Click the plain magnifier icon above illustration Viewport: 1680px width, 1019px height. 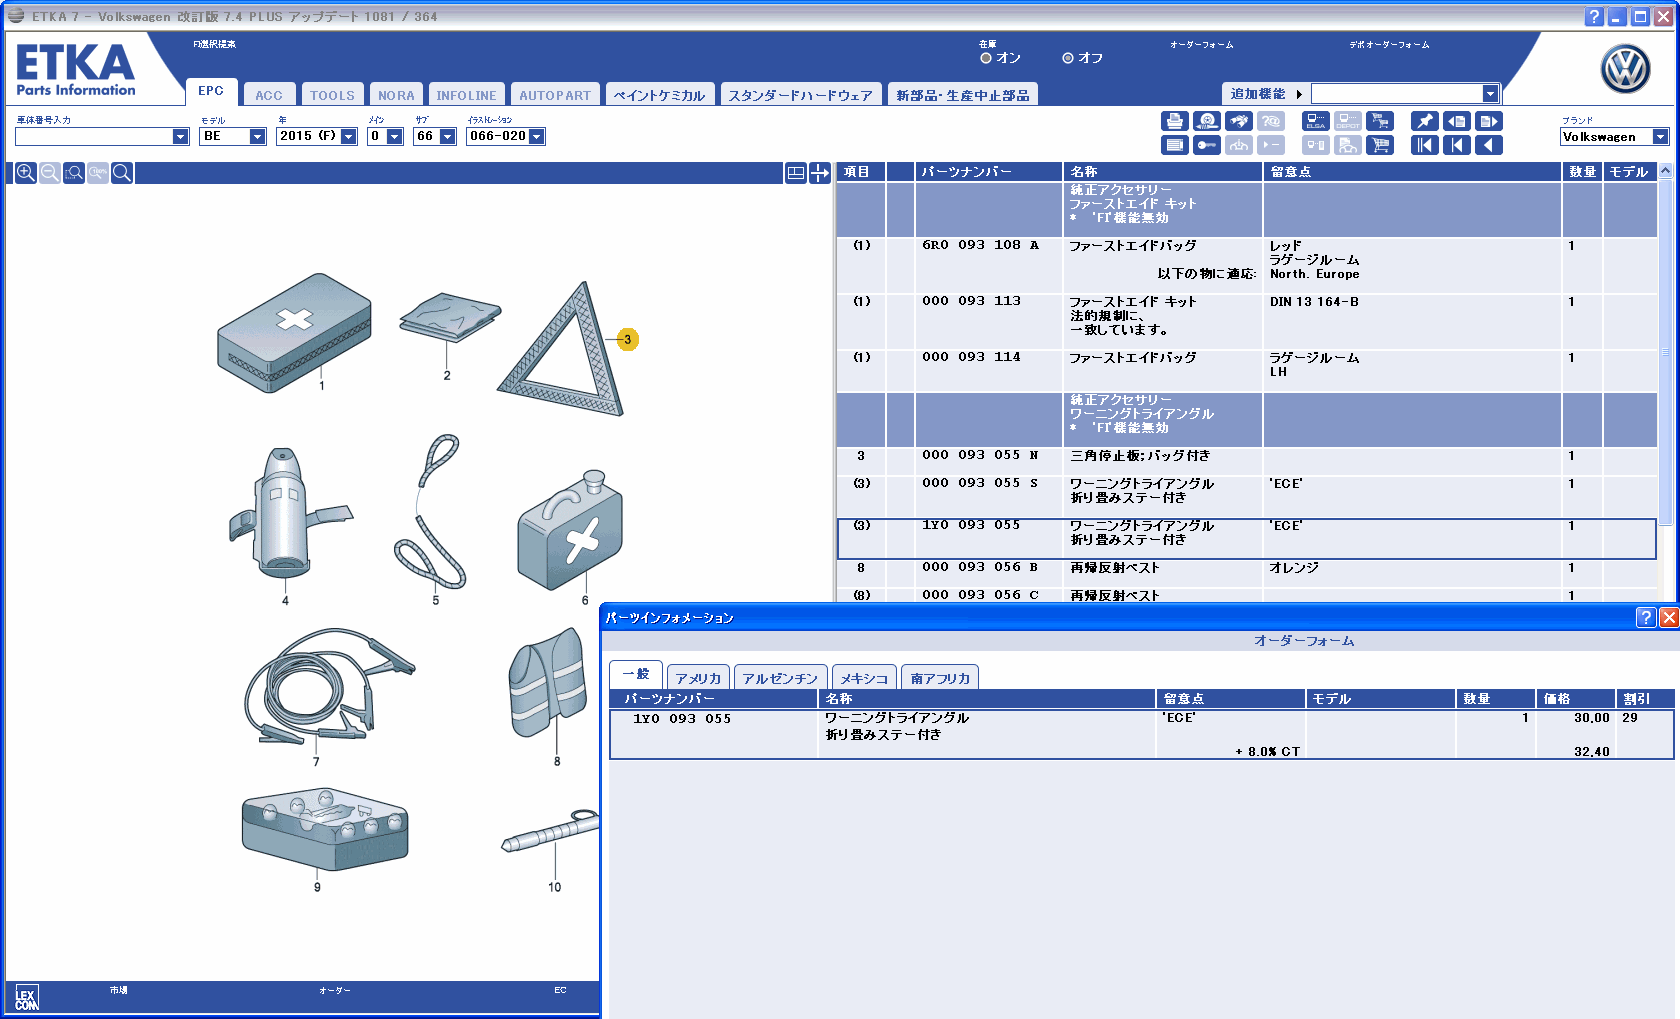pyautogui.click(x=122, y=173)
